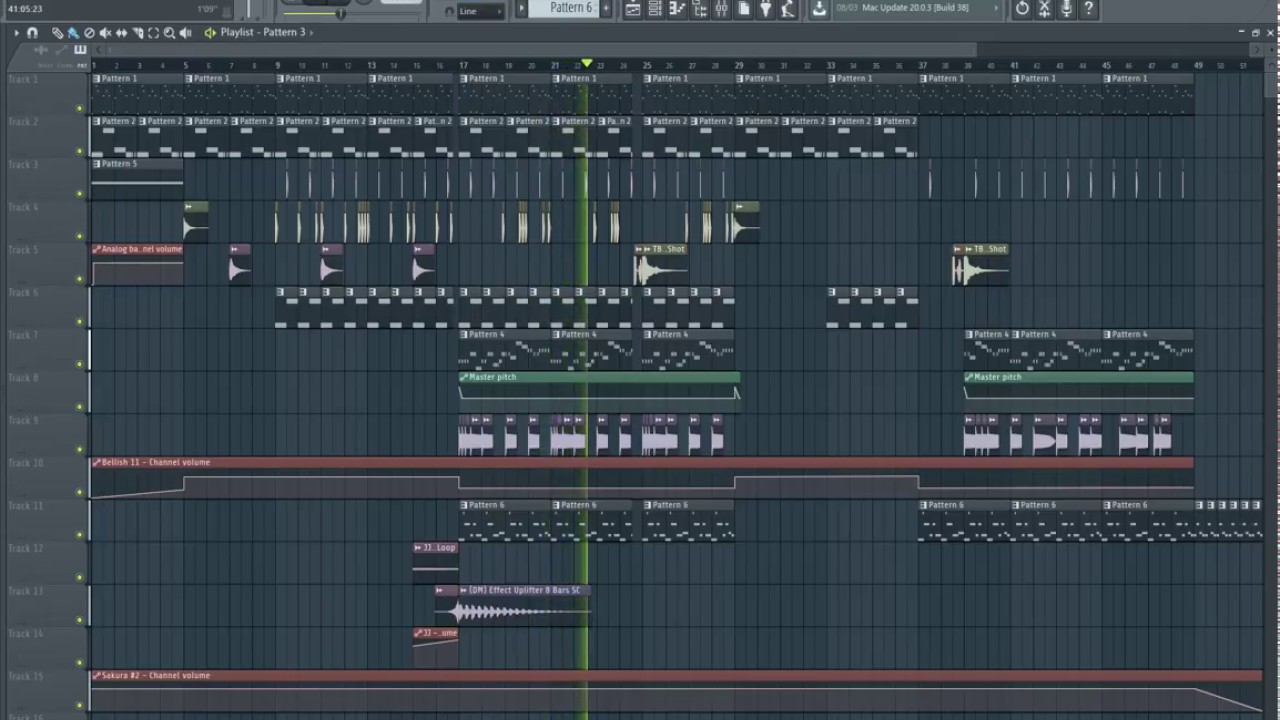
Task: Click the green playhead marker on timeline
Action: (x=587, y=64)
